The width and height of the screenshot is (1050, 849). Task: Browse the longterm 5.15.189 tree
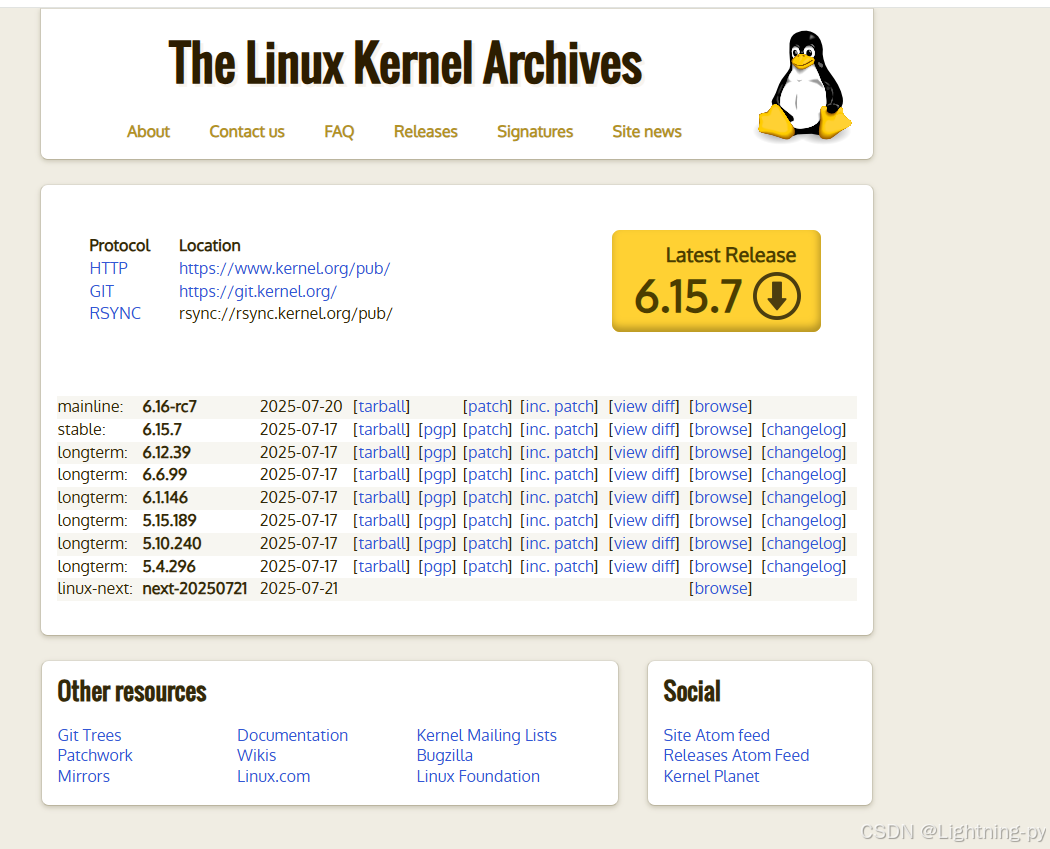[x=721, y=520]
